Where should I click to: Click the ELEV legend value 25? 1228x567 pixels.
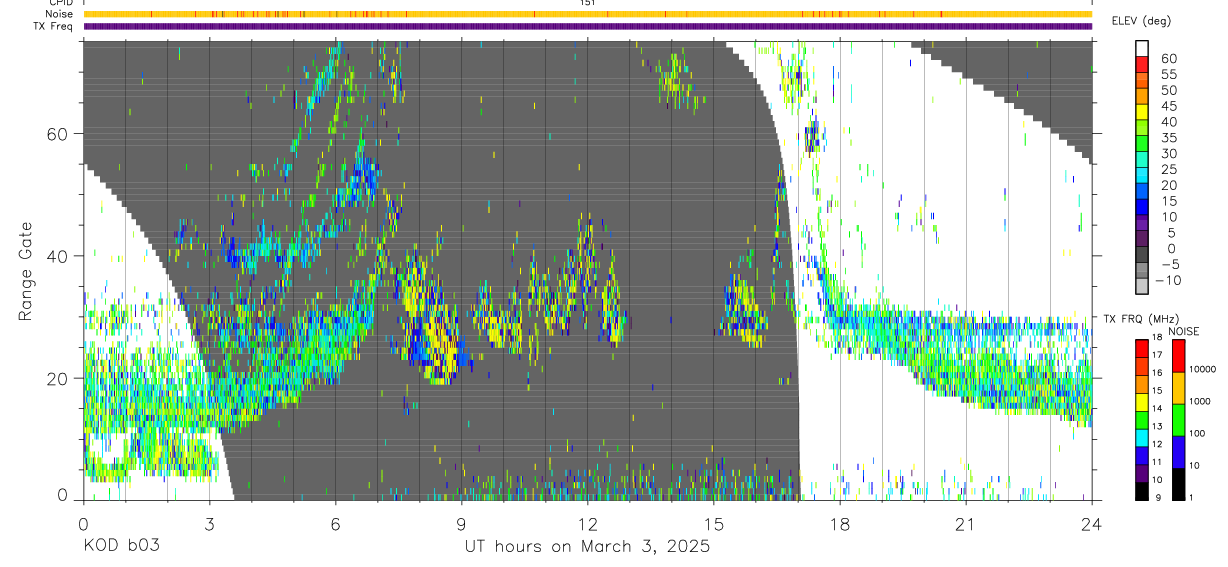1168,169
